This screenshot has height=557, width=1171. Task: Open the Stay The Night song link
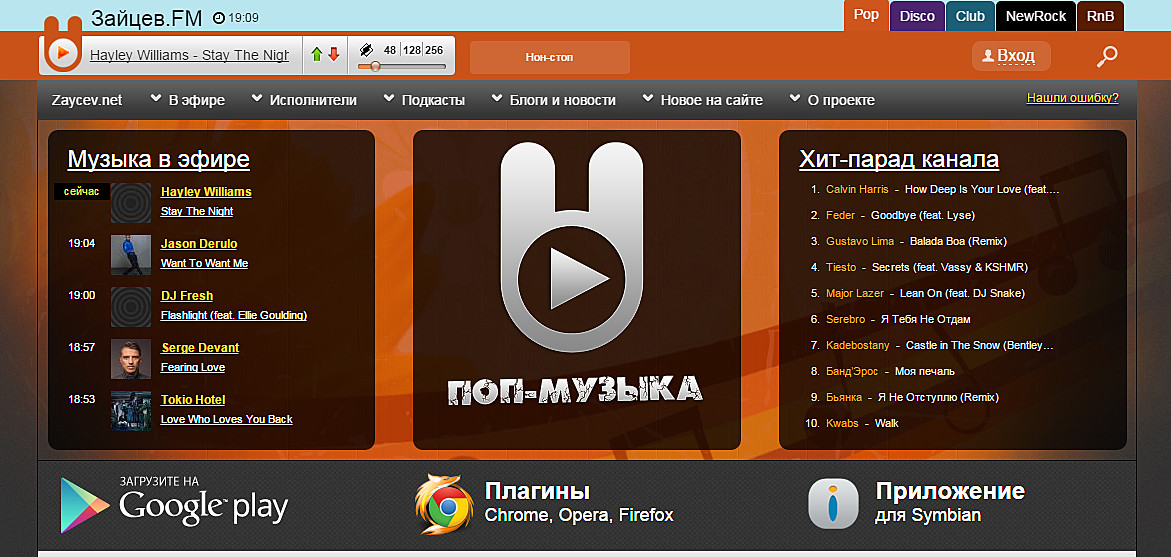pyautogui.click(x=197, y=211)
